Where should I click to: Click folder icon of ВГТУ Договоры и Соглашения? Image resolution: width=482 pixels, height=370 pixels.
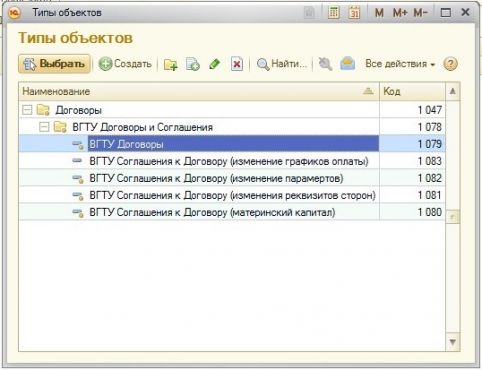[x=60, y=127]
